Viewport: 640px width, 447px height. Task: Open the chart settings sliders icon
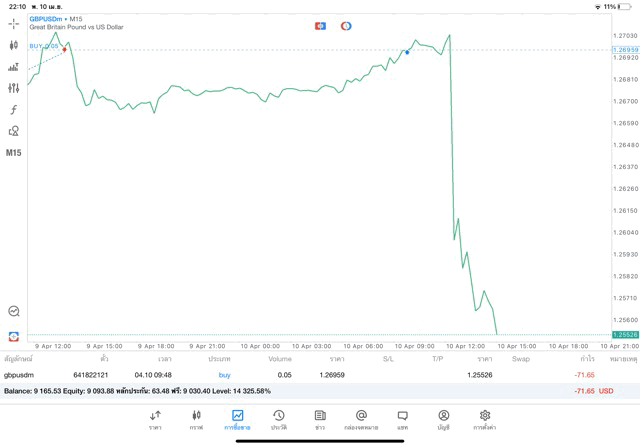point(14,88)
